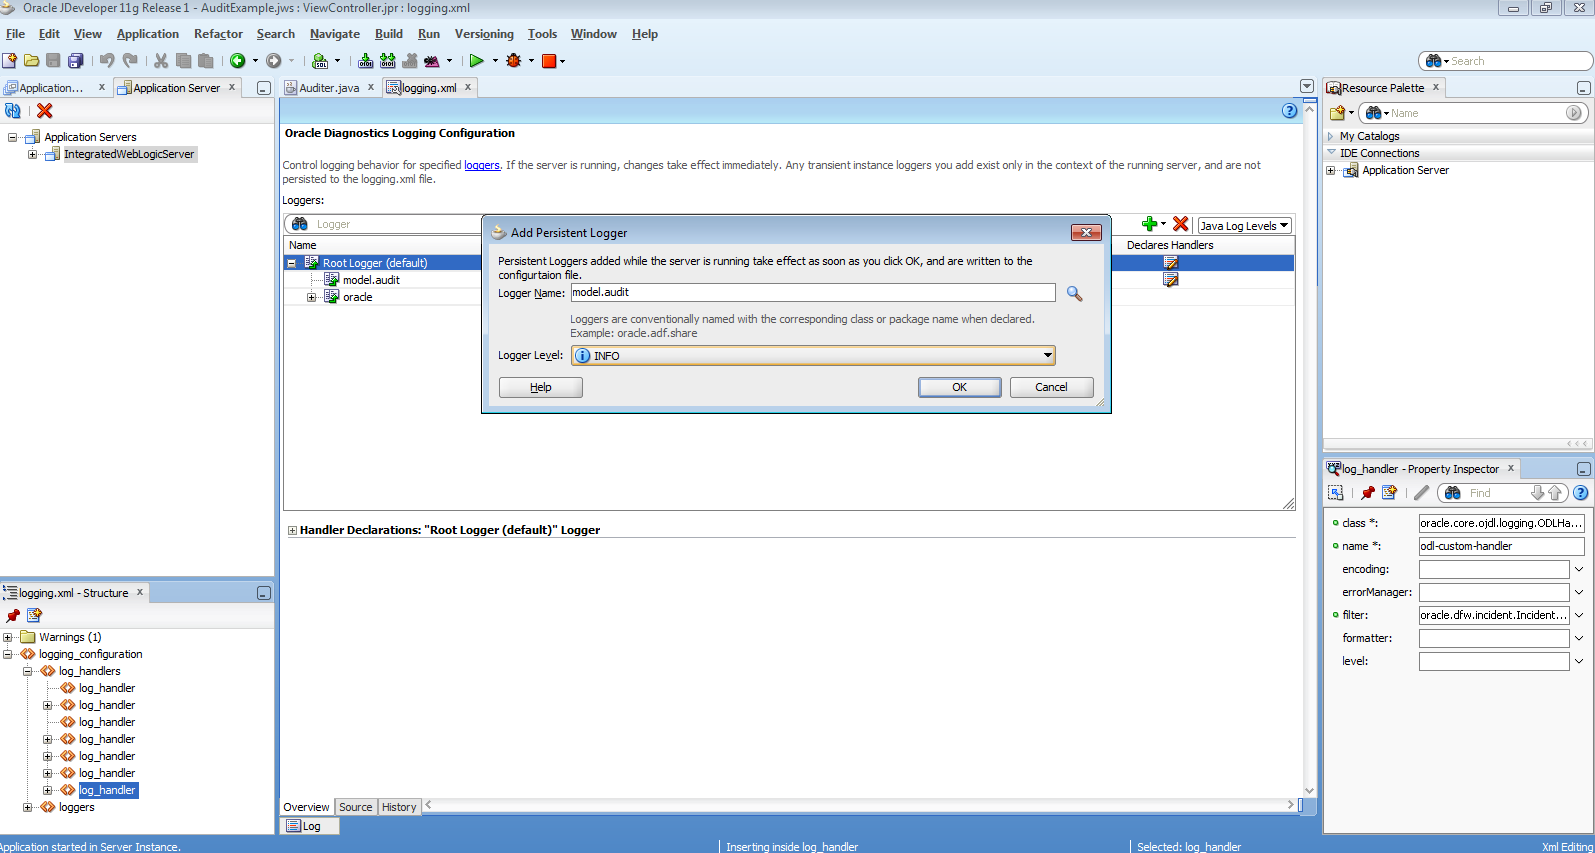Click New Palette icon in Resource Palette

1338,113
